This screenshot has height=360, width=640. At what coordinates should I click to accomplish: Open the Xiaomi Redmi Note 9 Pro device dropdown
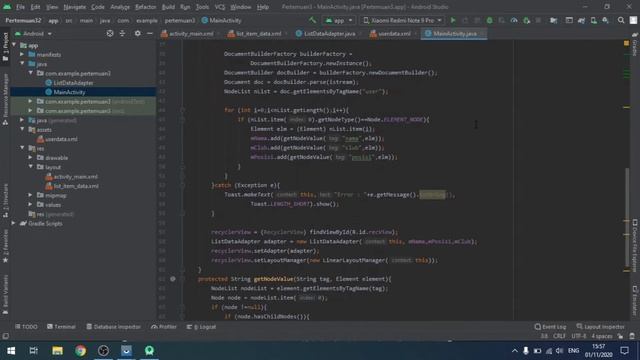[402, 20]
